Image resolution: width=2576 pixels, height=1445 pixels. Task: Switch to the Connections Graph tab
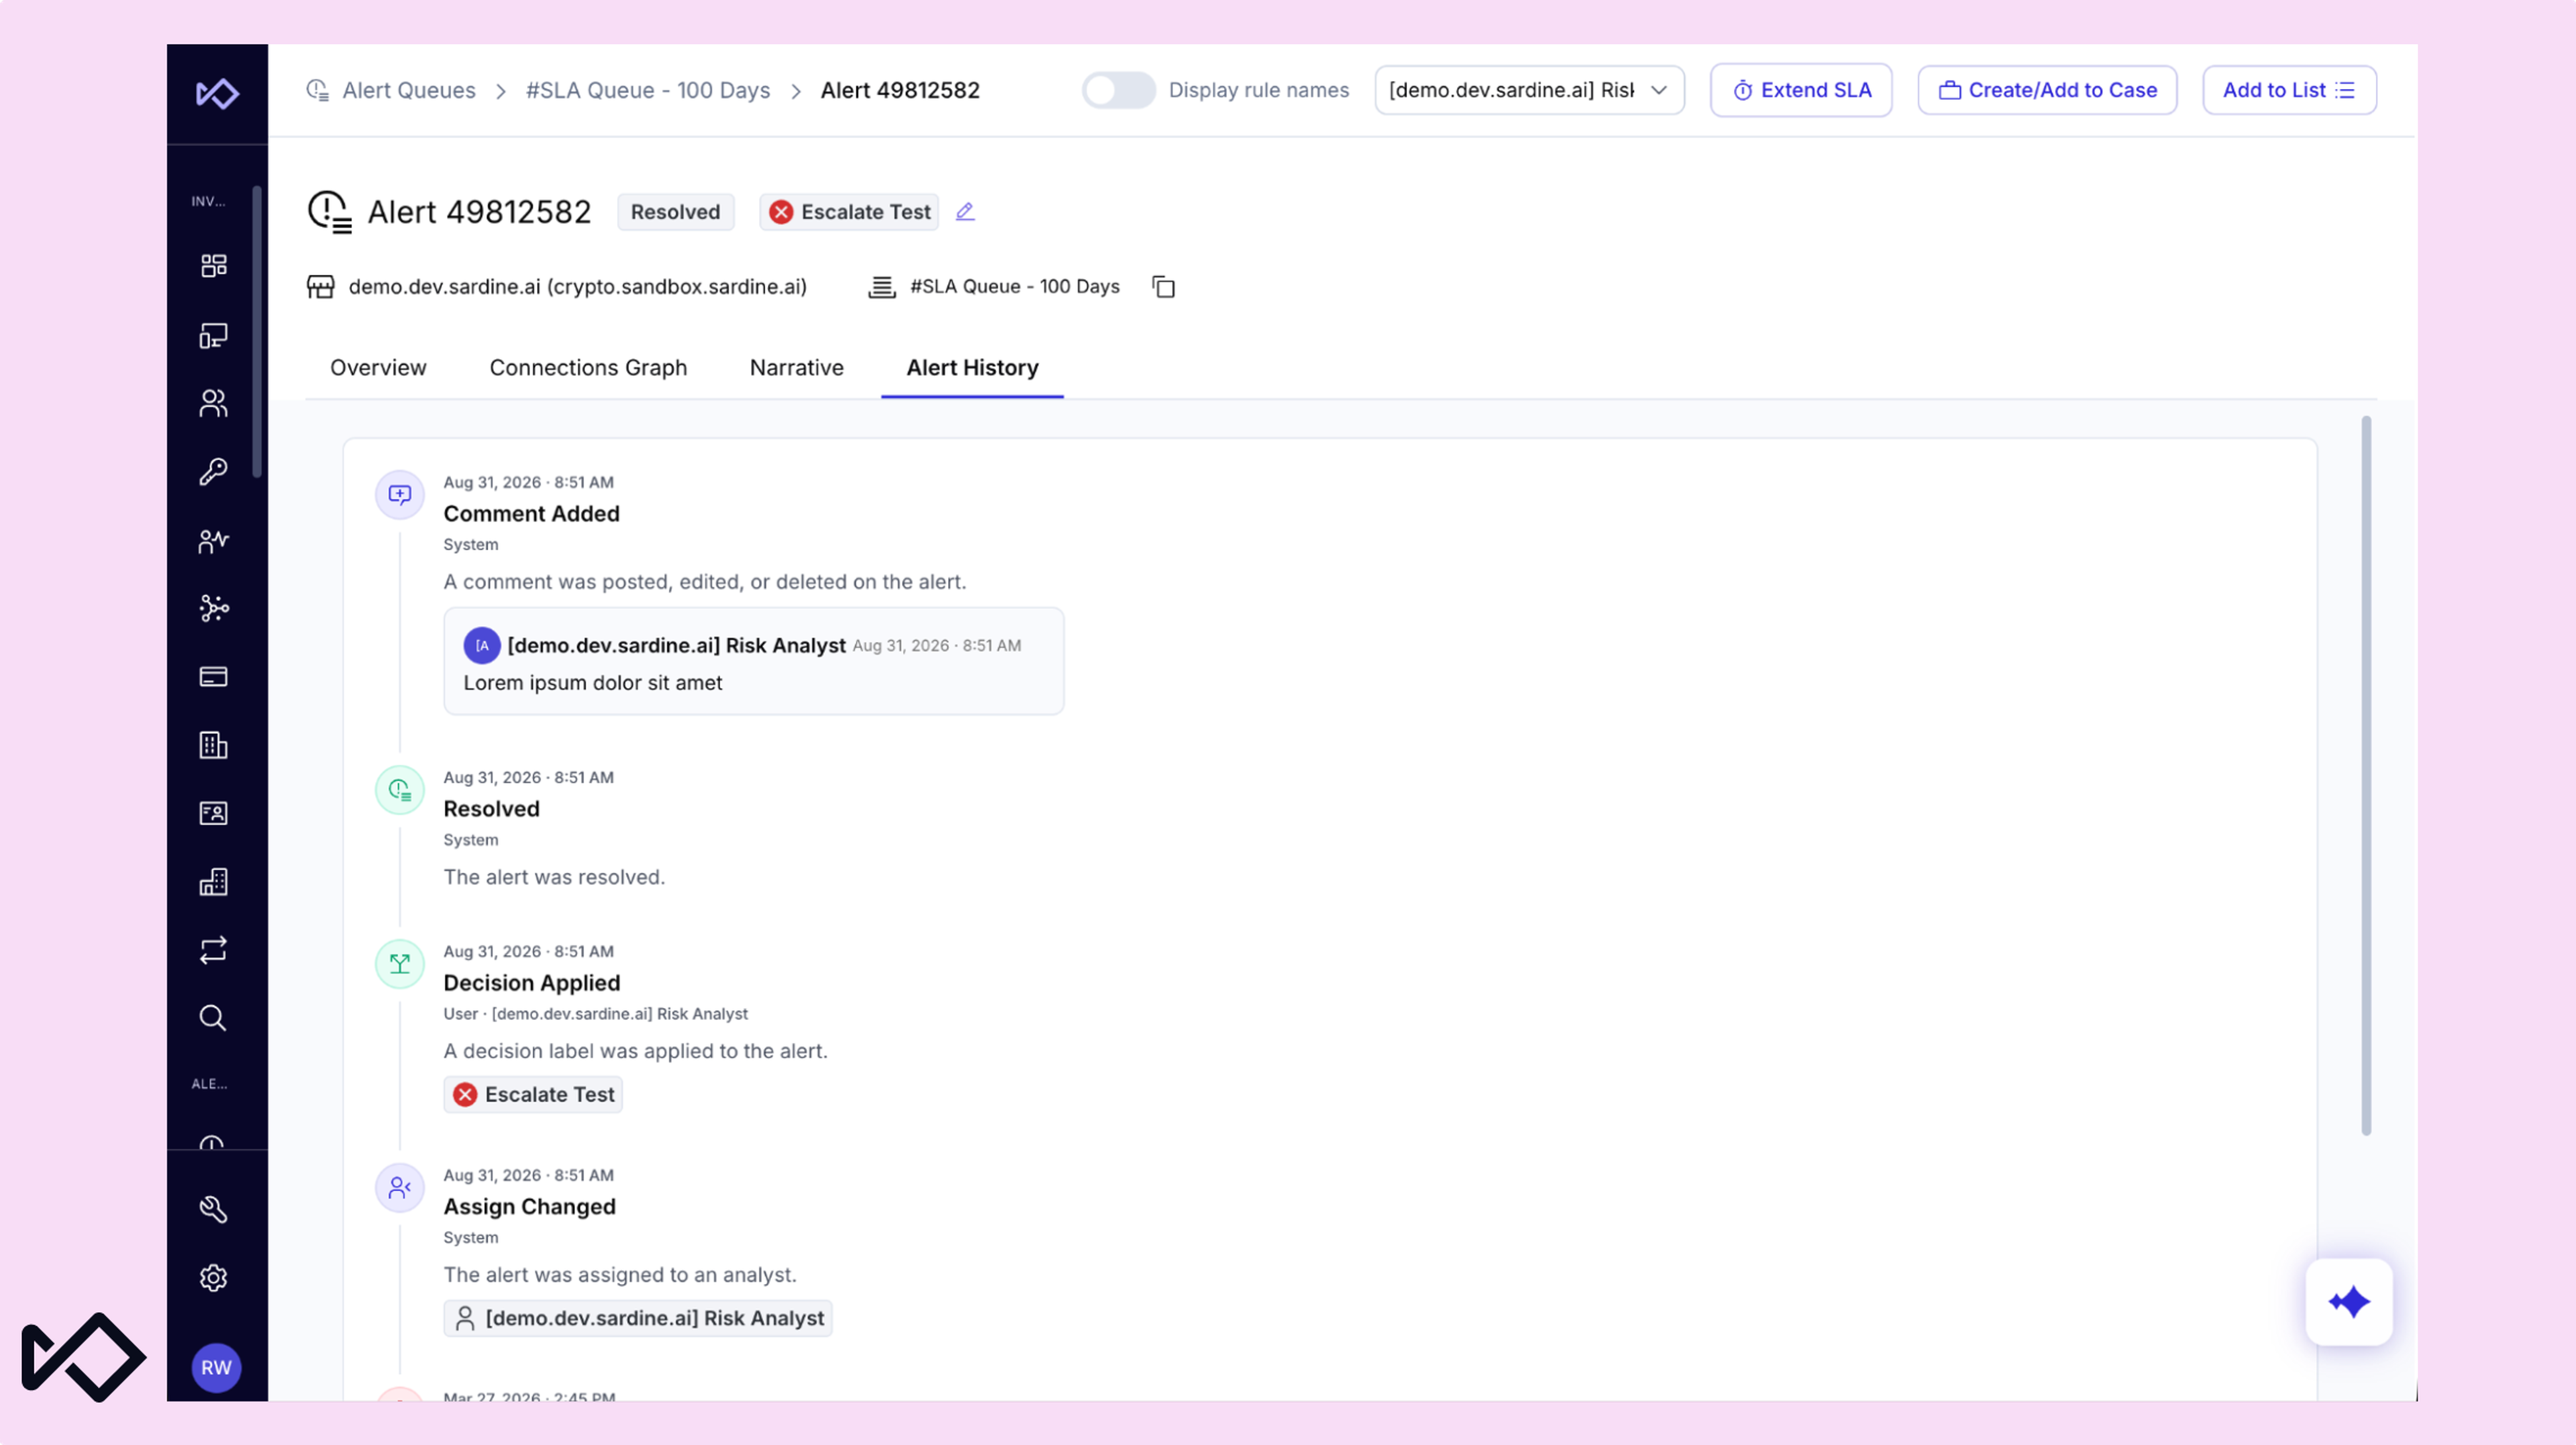588,367
